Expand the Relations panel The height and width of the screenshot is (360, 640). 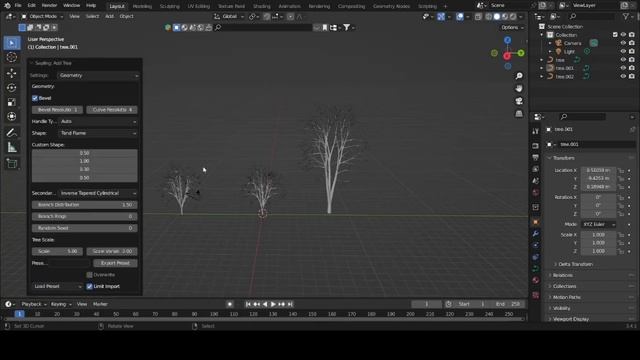562,276
